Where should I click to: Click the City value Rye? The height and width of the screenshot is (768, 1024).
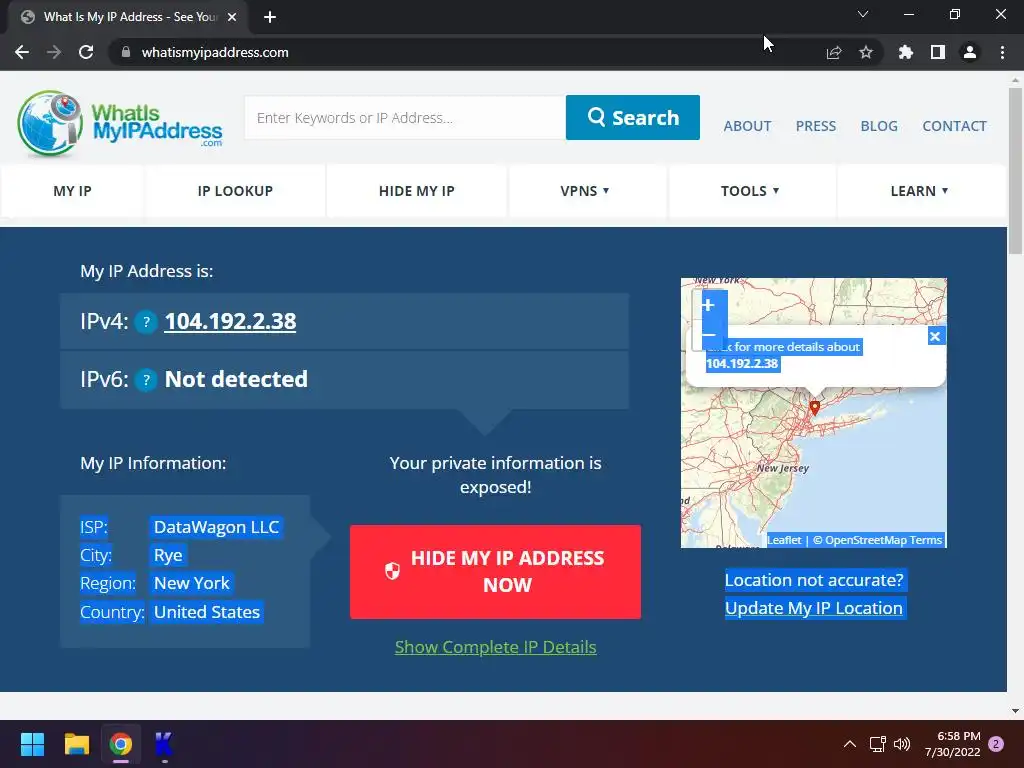168,555
